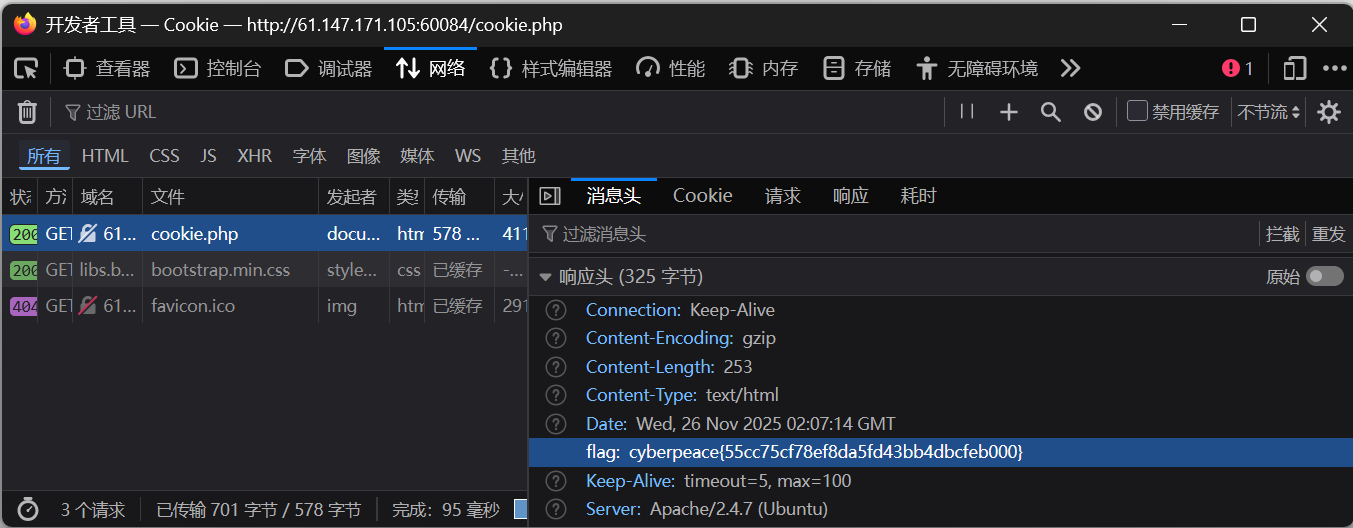Open the Cookie details tab
This screenshot has height=528, width=1353.
[x=702, y=196]
